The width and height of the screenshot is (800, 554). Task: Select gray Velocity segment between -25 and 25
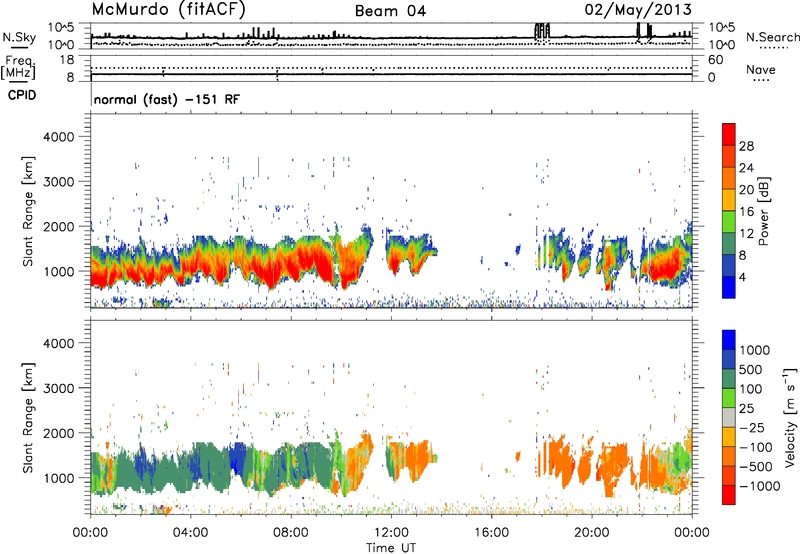729,418
